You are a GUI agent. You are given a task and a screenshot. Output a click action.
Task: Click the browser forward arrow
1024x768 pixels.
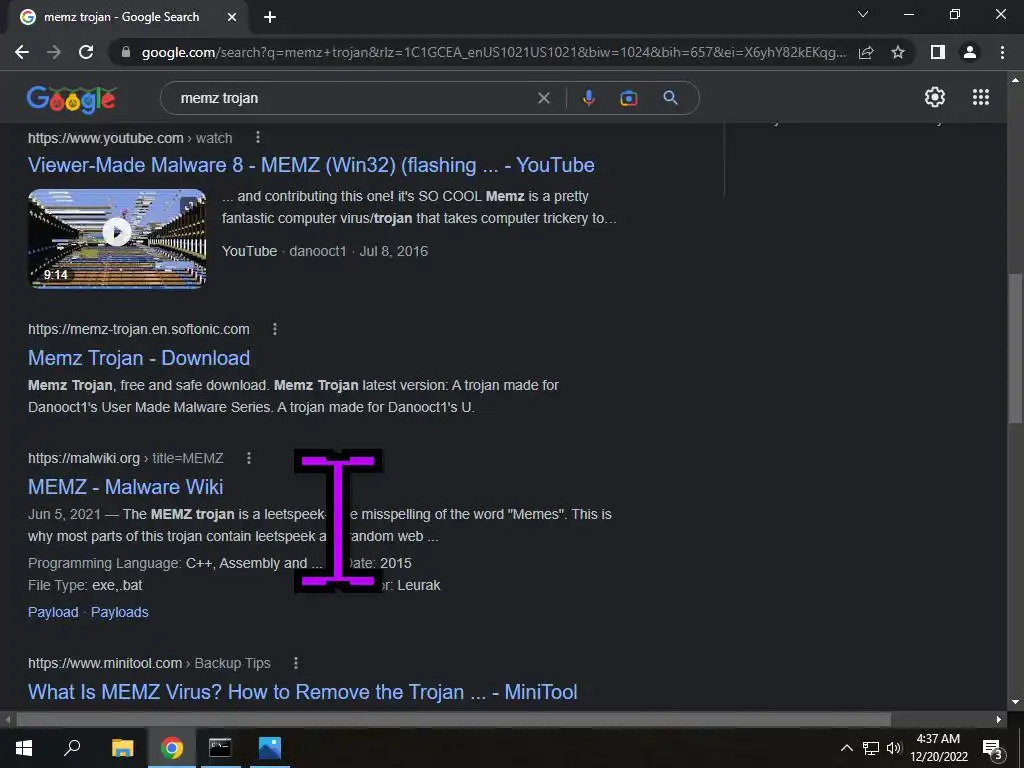[x=54, y=52]
